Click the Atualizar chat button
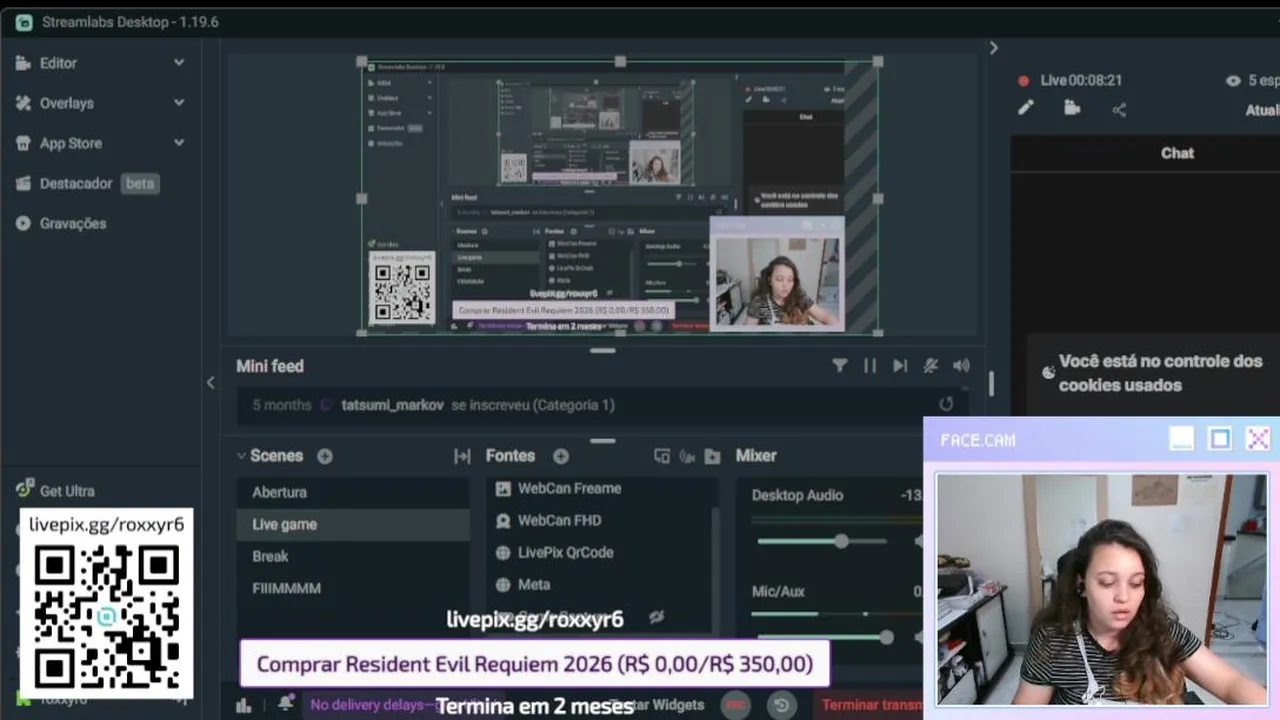Image resolution: width=1280 pixels, height=720 pixels. (x=1262, y=110)
